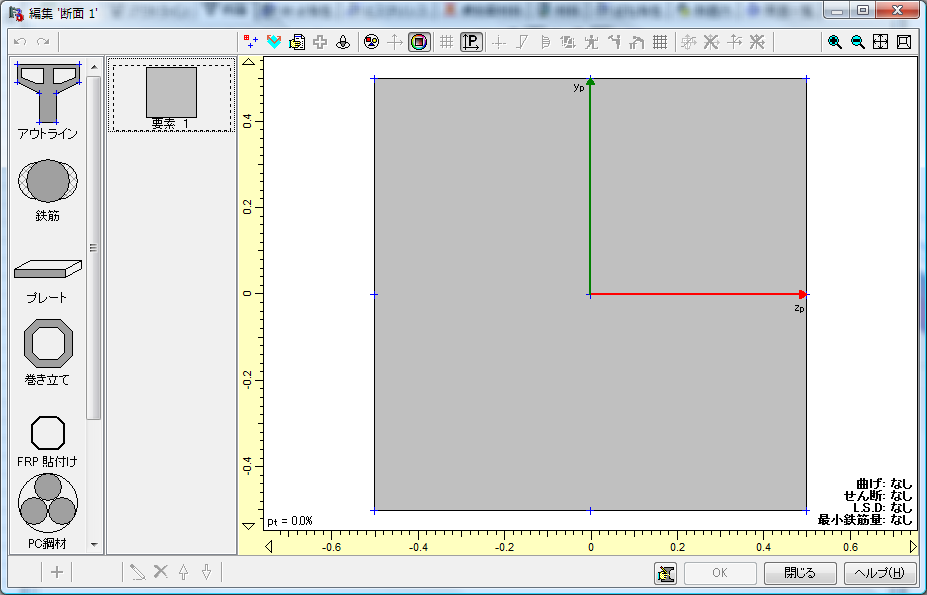Click the red zp axis arrowhead
927x595 pixels.
click(802, 294)
